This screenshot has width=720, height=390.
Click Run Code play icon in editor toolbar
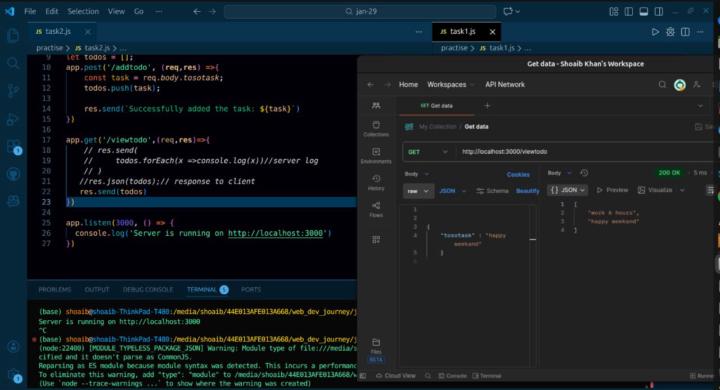(655, 32)
